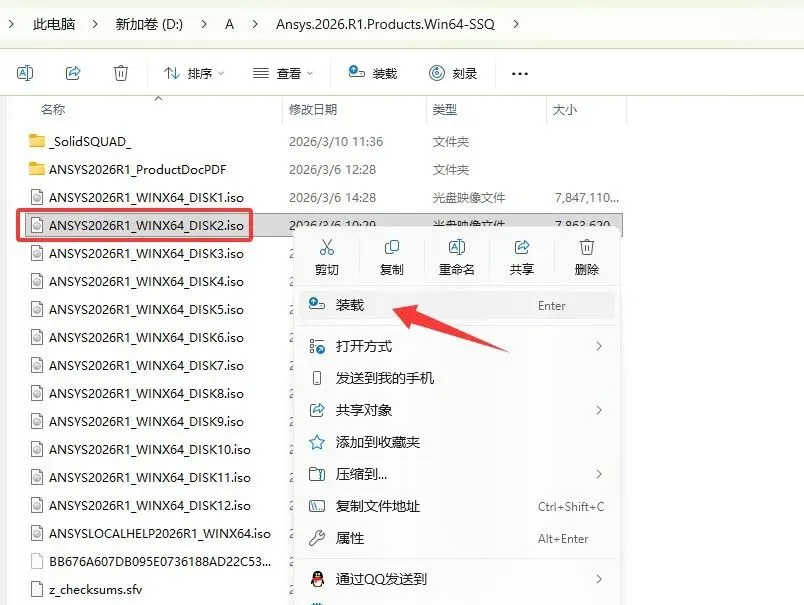Sort by the 类型 column header
The height and width of the screenshot is (605, 804).
point(444,109)
